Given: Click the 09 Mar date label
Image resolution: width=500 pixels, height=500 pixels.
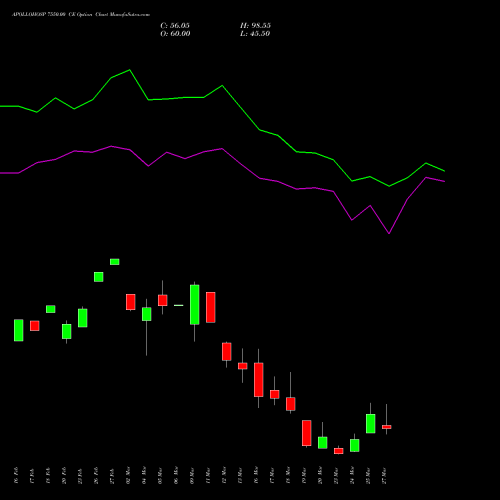Looking at the screenshot, I should pos(192,475).
